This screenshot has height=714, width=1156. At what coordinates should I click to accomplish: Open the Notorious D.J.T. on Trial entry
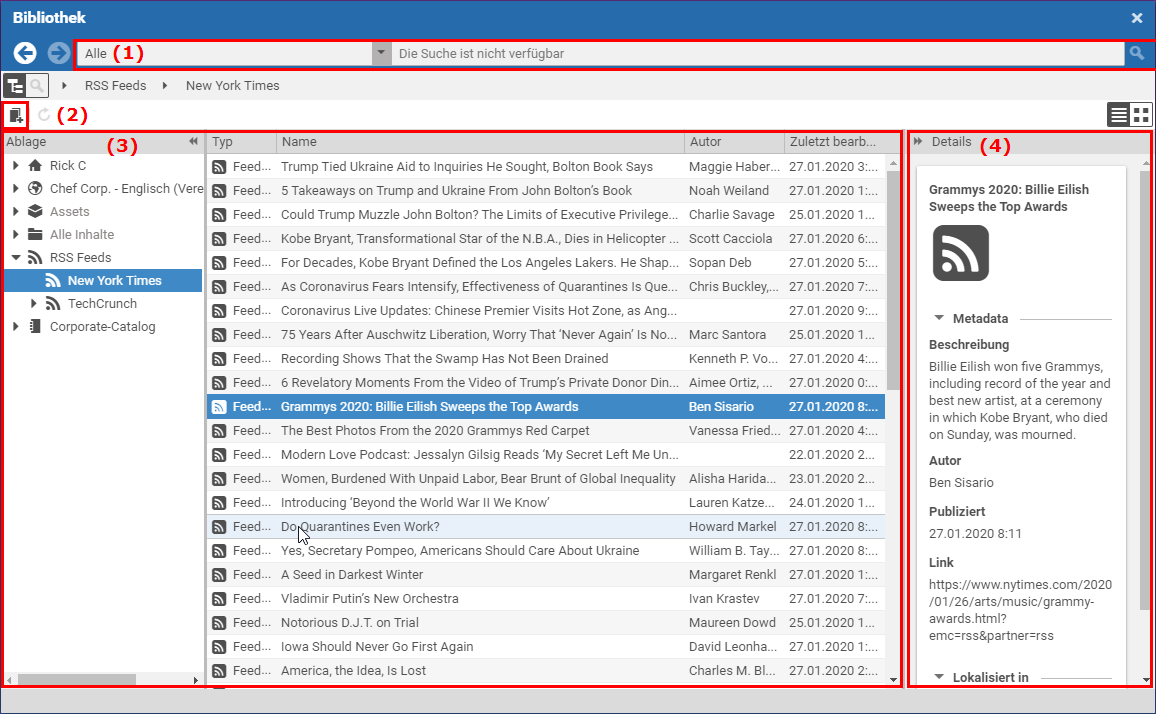pyautogui.click(x=349, y=623)
